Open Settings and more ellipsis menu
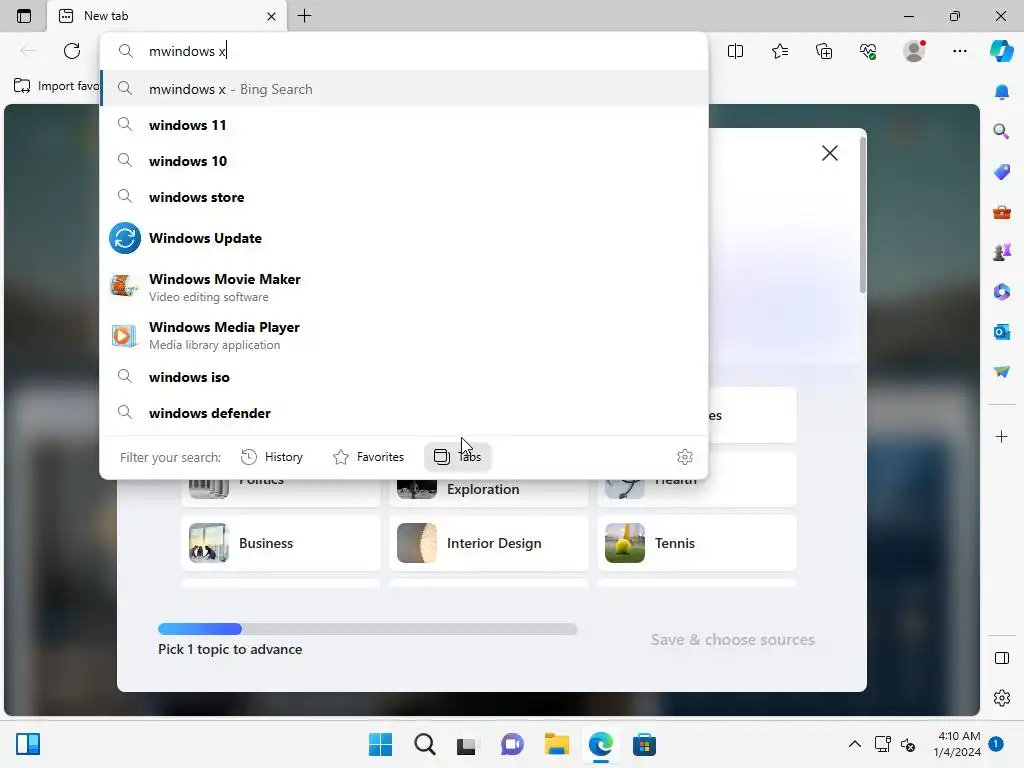Viewport: 1024px width, 768px height. (959, 51)
